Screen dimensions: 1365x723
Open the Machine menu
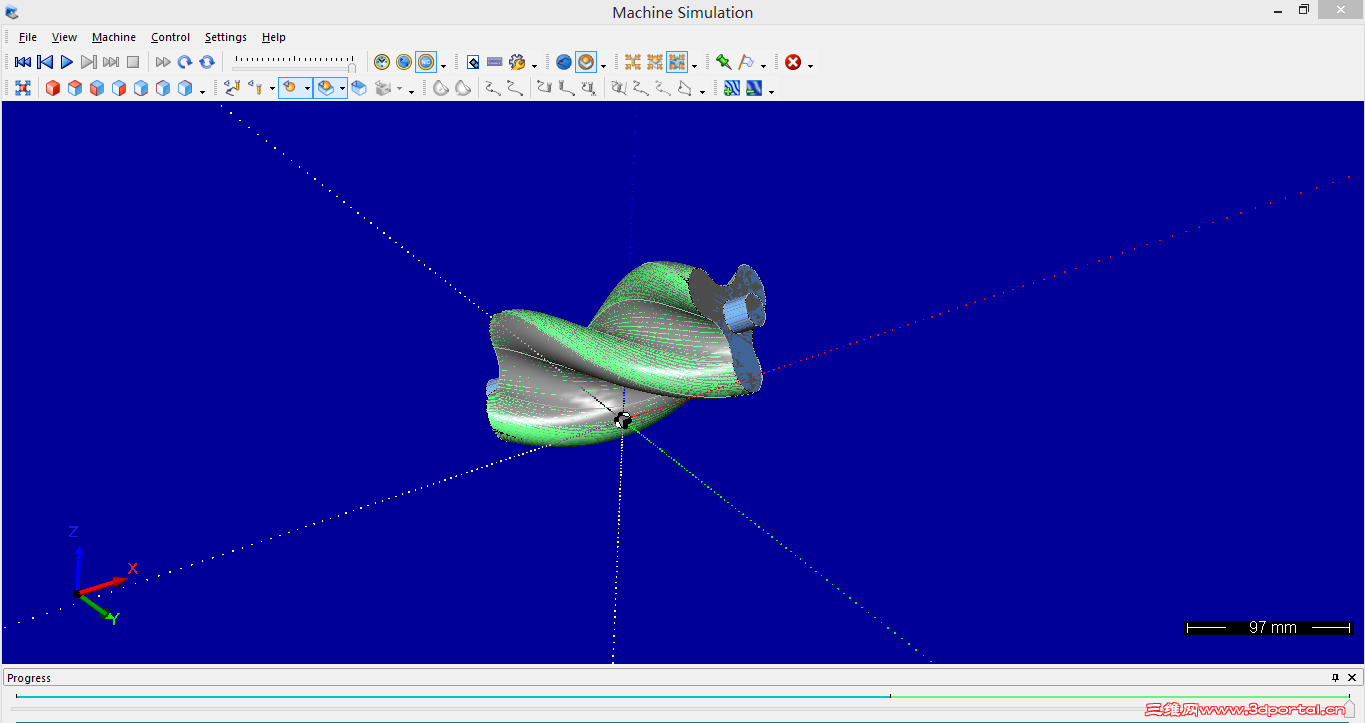[114, 37]
